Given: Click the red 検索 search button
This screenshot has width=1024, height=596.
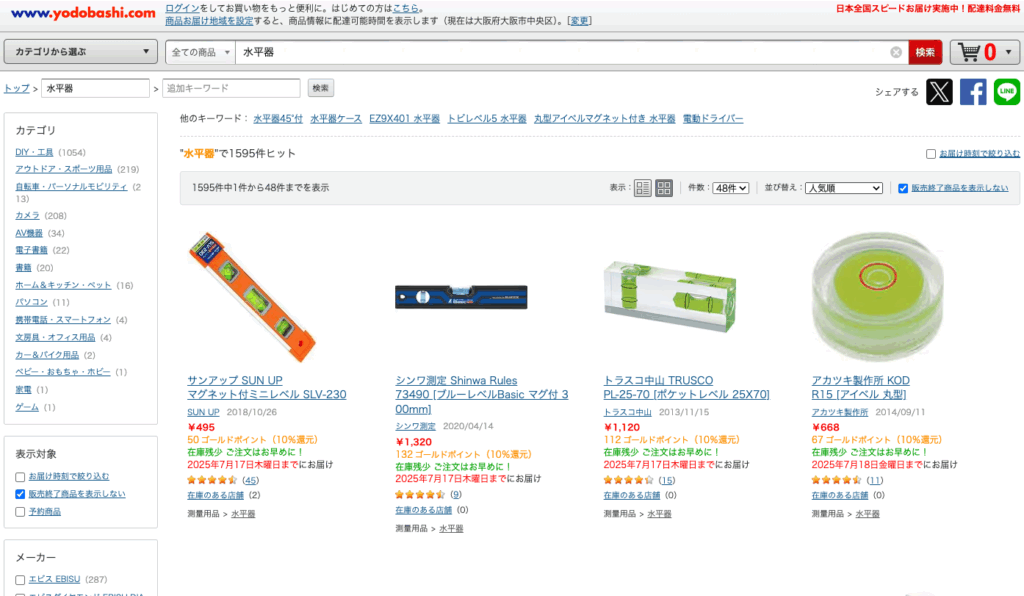Looking at the screenshot, I should tap(925, 52).
